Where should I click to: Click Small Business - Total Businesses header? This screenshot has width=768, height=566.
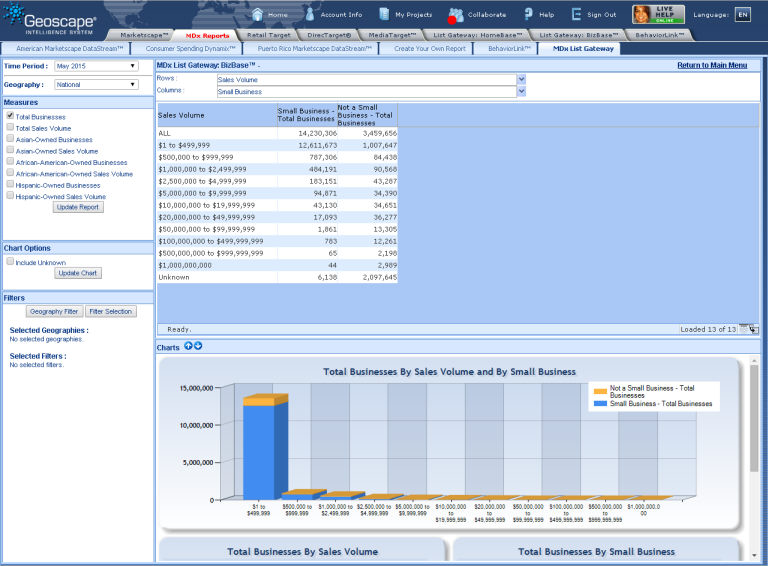pos(306,115)
